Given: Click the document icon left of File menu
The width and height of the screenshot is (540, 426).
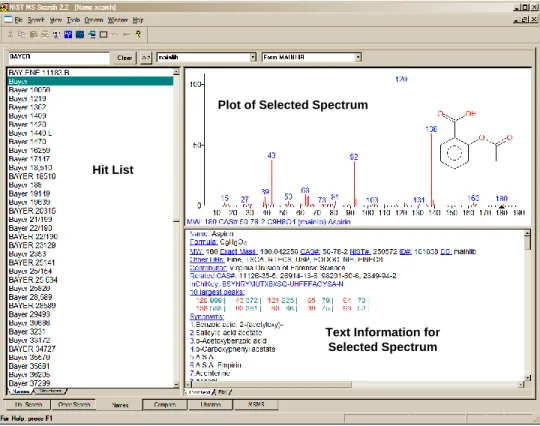Looking at the screenshot, I should point(8,20).
